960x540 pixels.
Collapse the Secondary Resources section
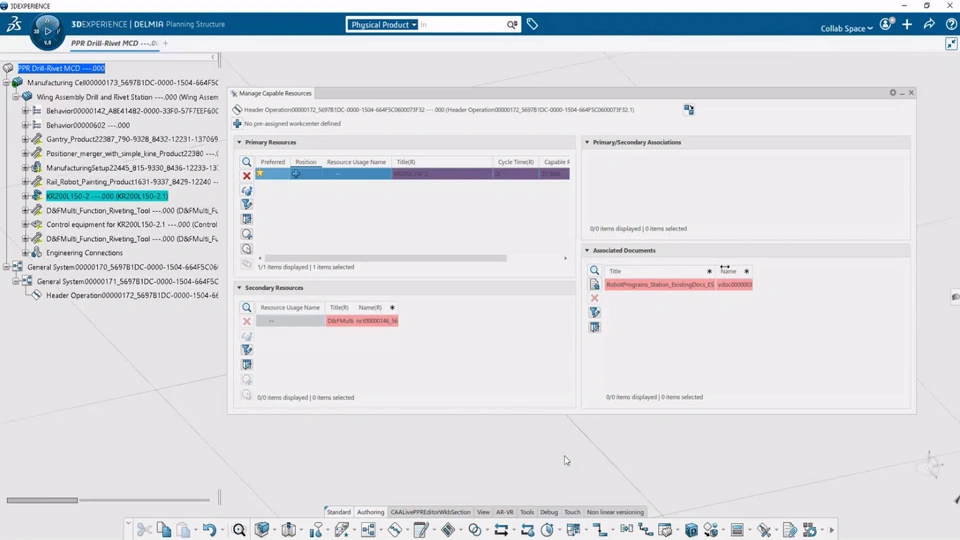click(x=239, y=288)
